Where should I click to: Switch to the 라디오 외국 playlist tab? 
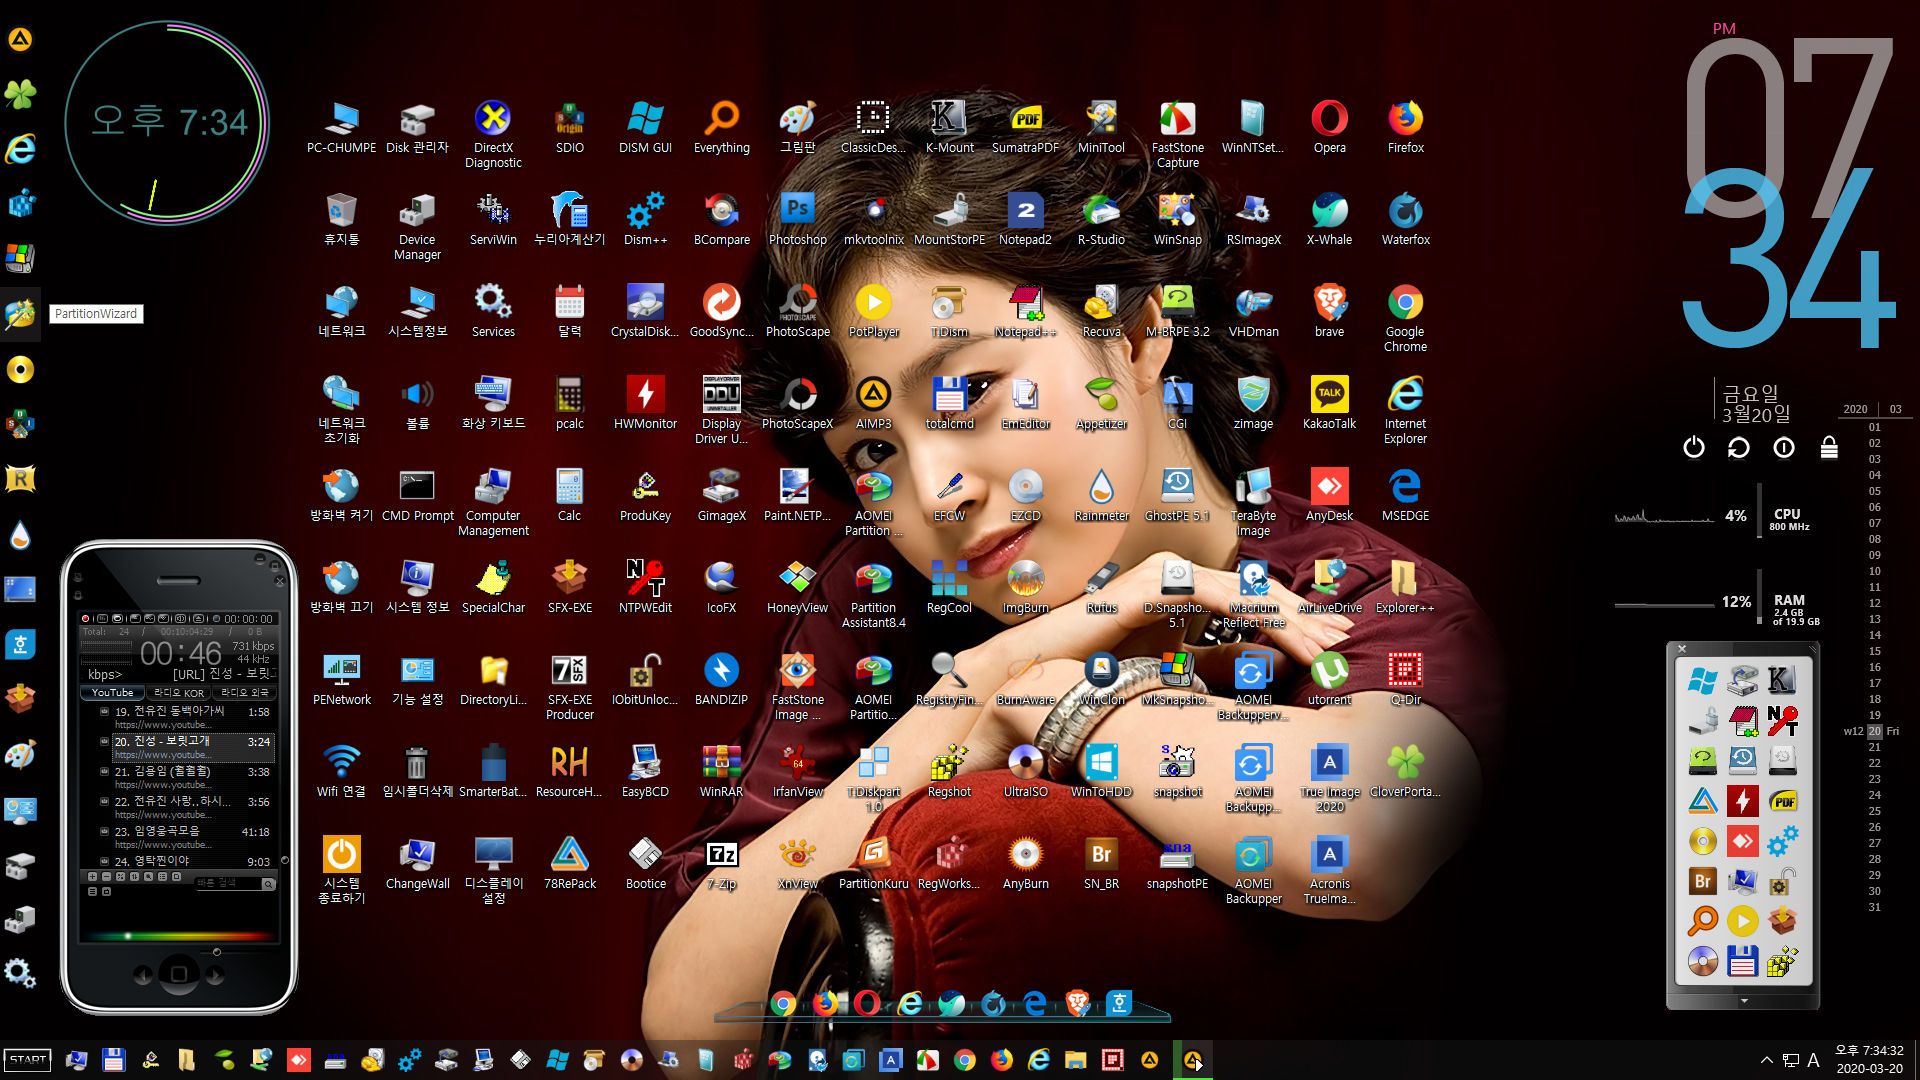tap(245, 692)
